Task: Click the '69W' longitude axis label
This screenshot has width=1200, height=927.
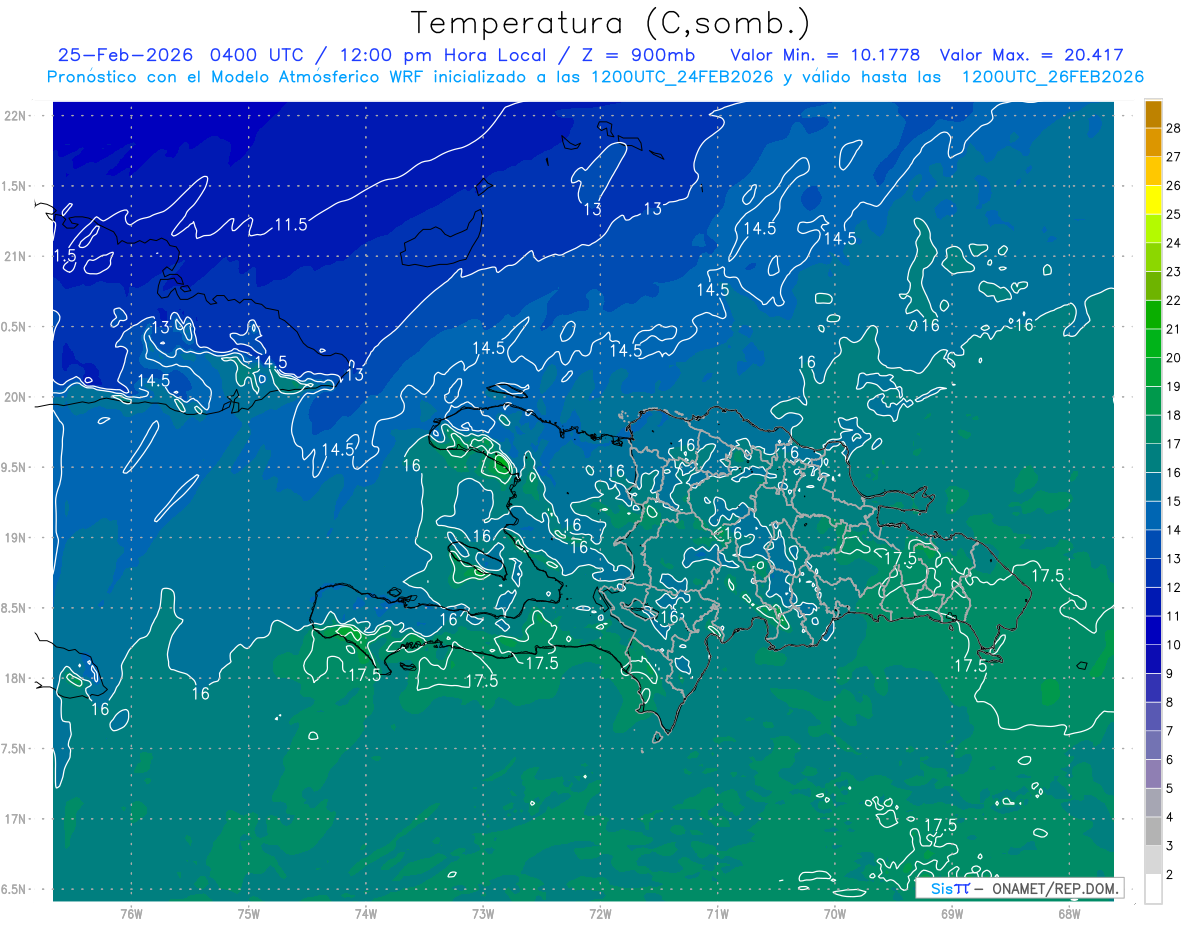Action: pyautogui.click(x=952, y=913)
